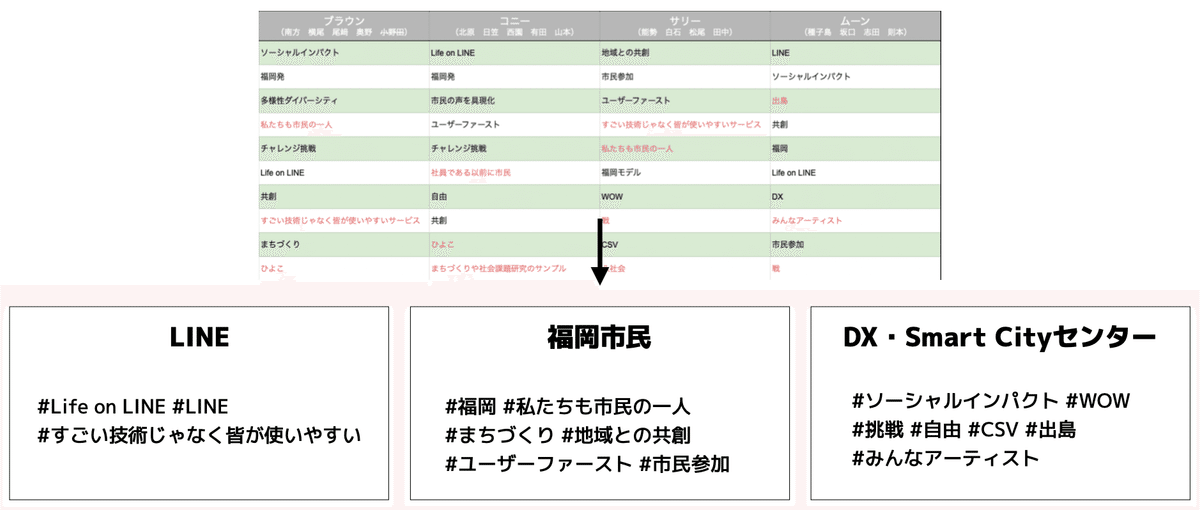
Task: Click the #自由 hashtag
Action: tap(936, 430)
